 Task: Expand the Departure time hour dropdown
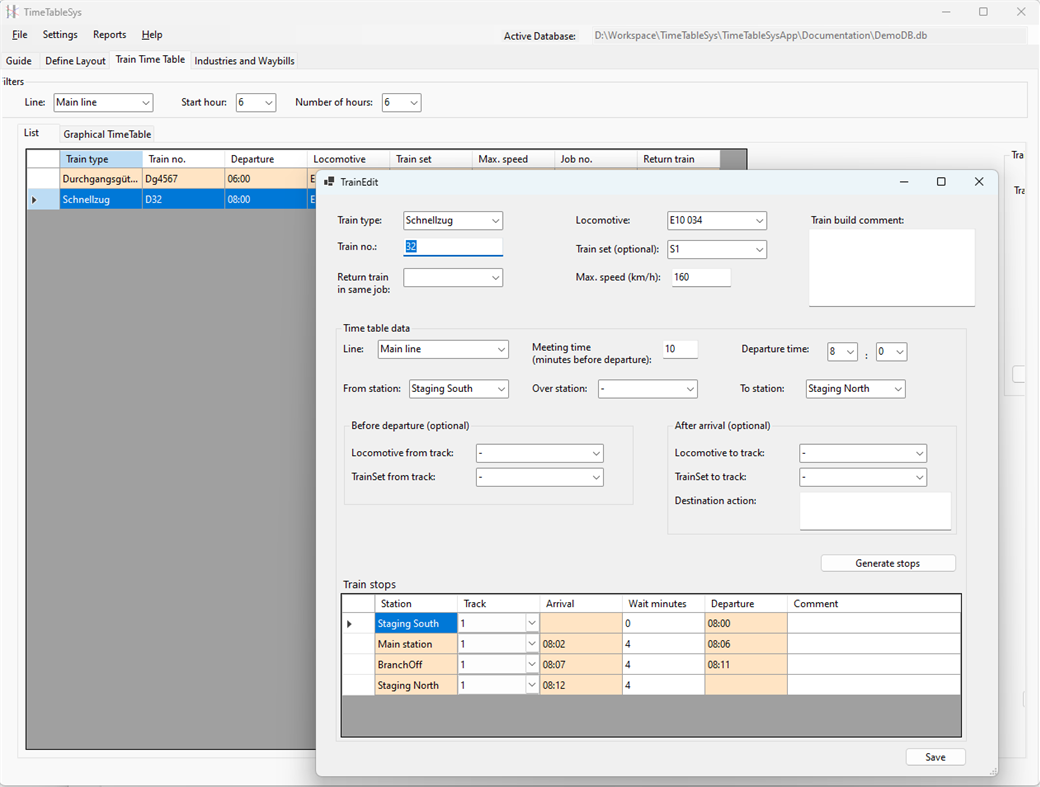coord(853,351)
